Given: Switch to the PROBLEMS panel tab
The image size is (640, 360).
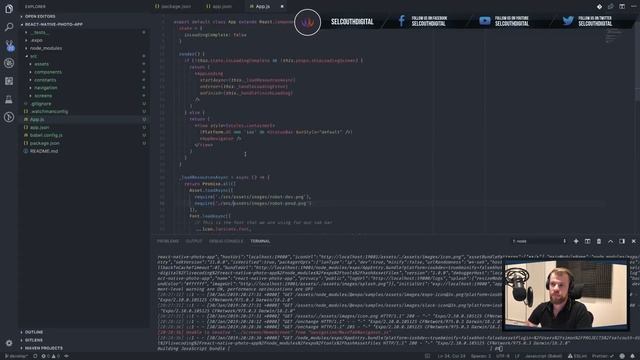Looking at the screenshot, I should 168,241.
